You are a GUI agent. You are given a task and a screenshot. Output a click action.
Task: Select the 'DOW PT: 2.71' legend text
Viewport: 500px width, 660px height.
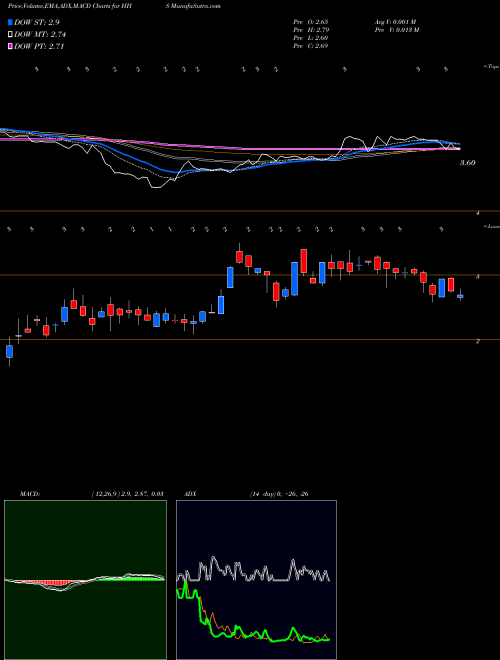[x=39, y=47]
